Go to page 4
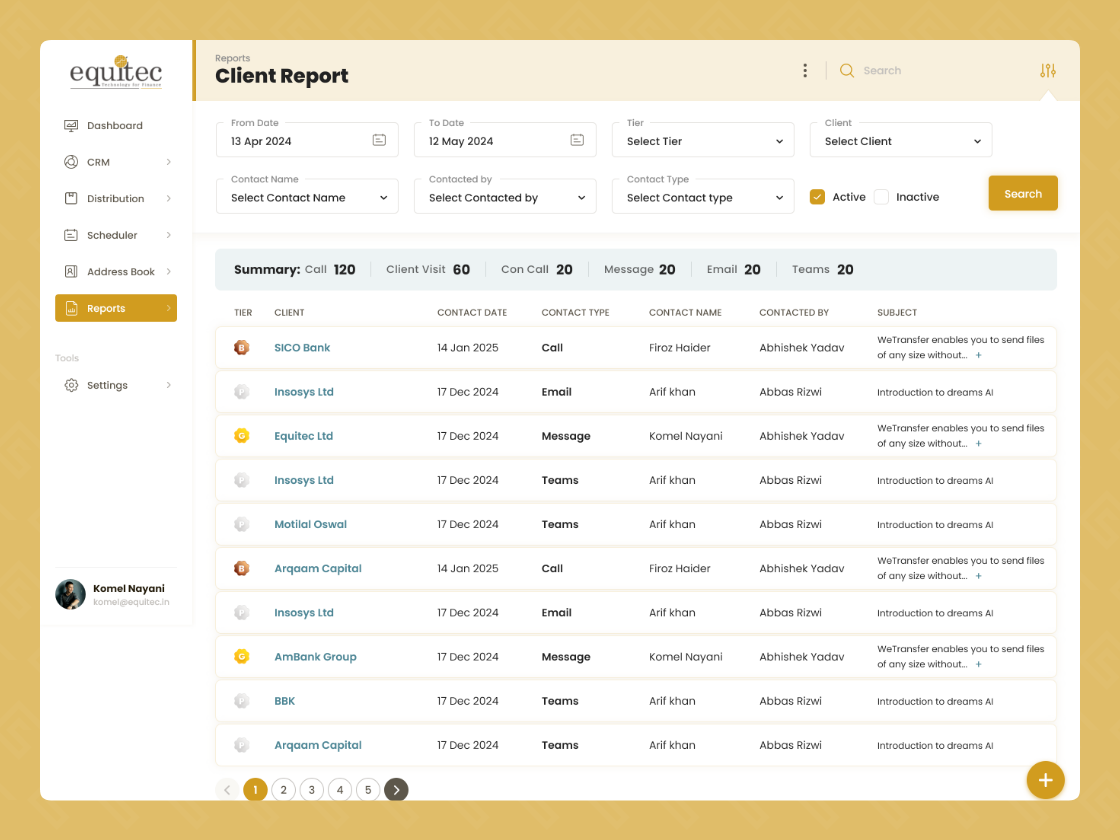The height and width of the screenshot is (840, 1120). coord(340,789)
